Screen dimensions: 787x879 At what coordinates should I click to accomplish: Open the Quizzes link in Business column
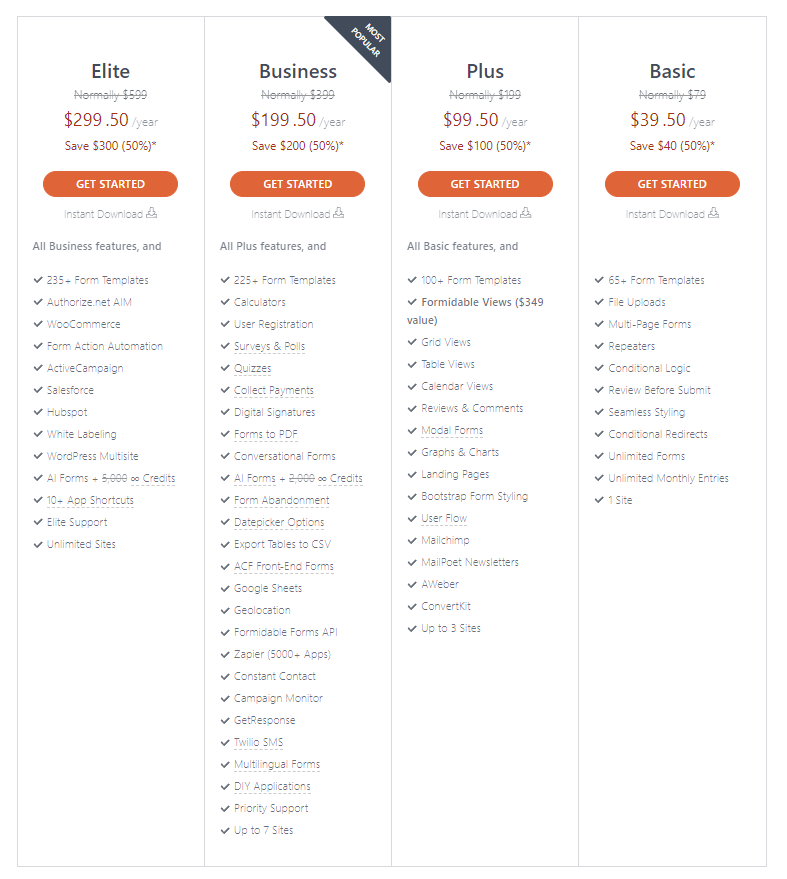[x=252, y=368]
